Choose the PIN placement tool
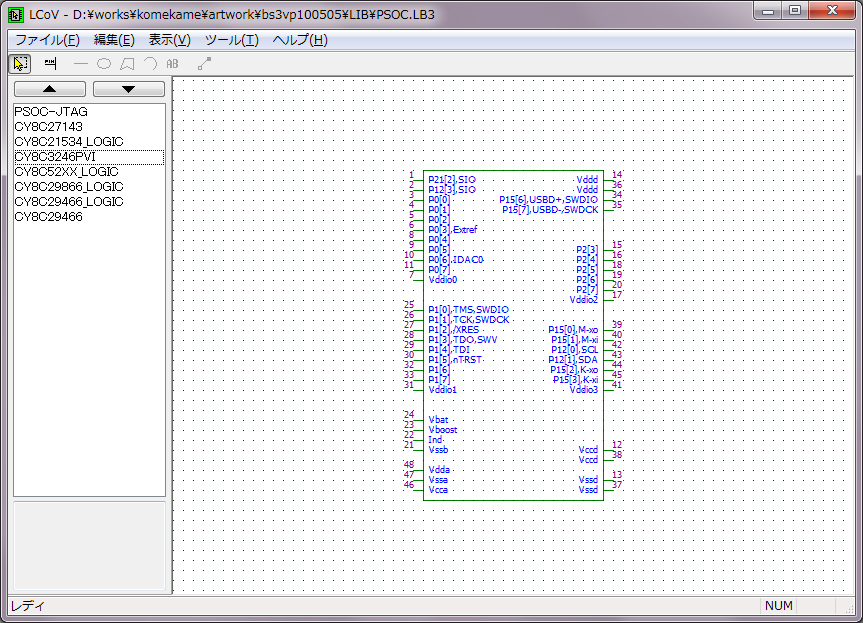This screenshot has width=863, height=623. [x=50, y=64]
